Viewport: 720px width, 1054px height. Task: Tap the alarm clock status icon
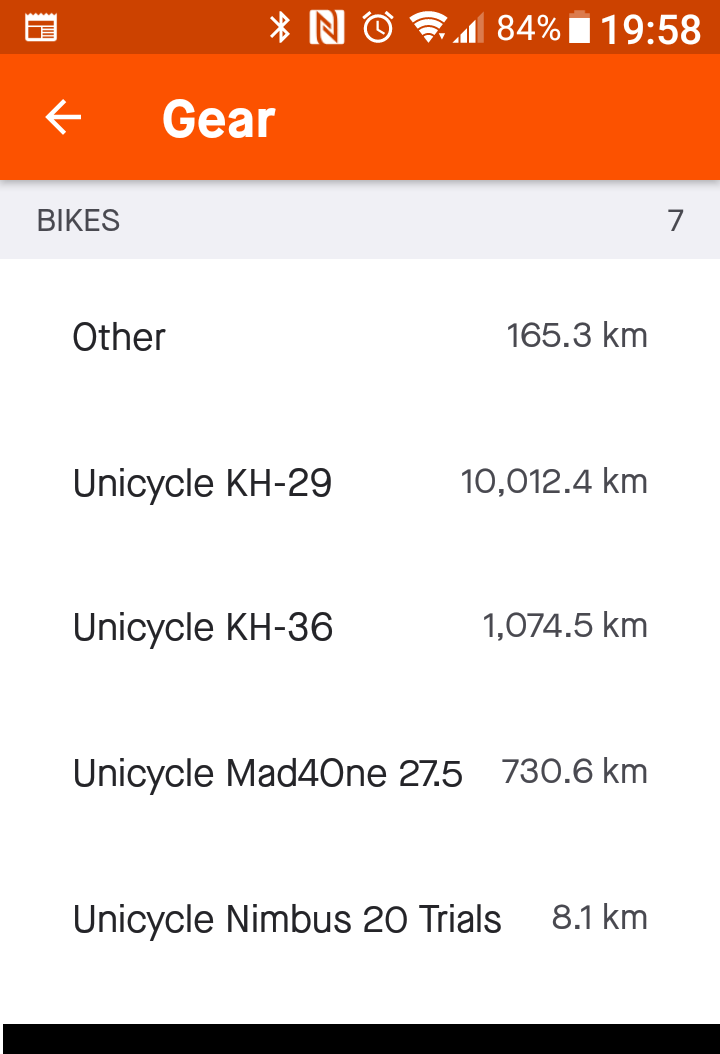378,28
